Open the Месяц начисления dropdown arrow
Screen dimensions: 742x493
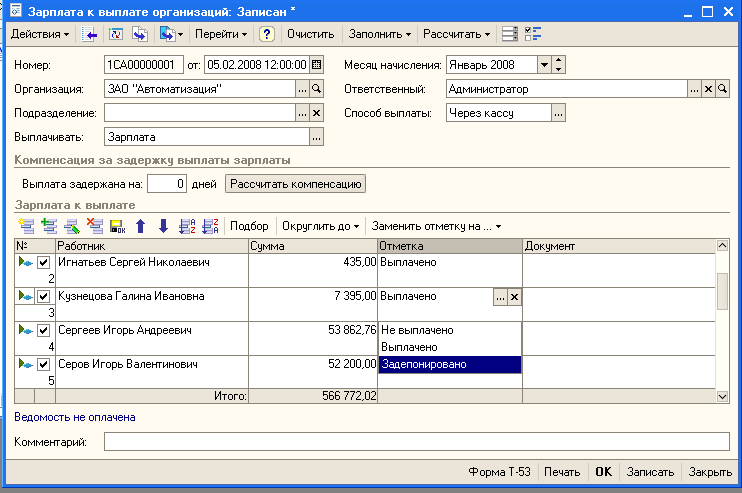click(x=544, y=65)
